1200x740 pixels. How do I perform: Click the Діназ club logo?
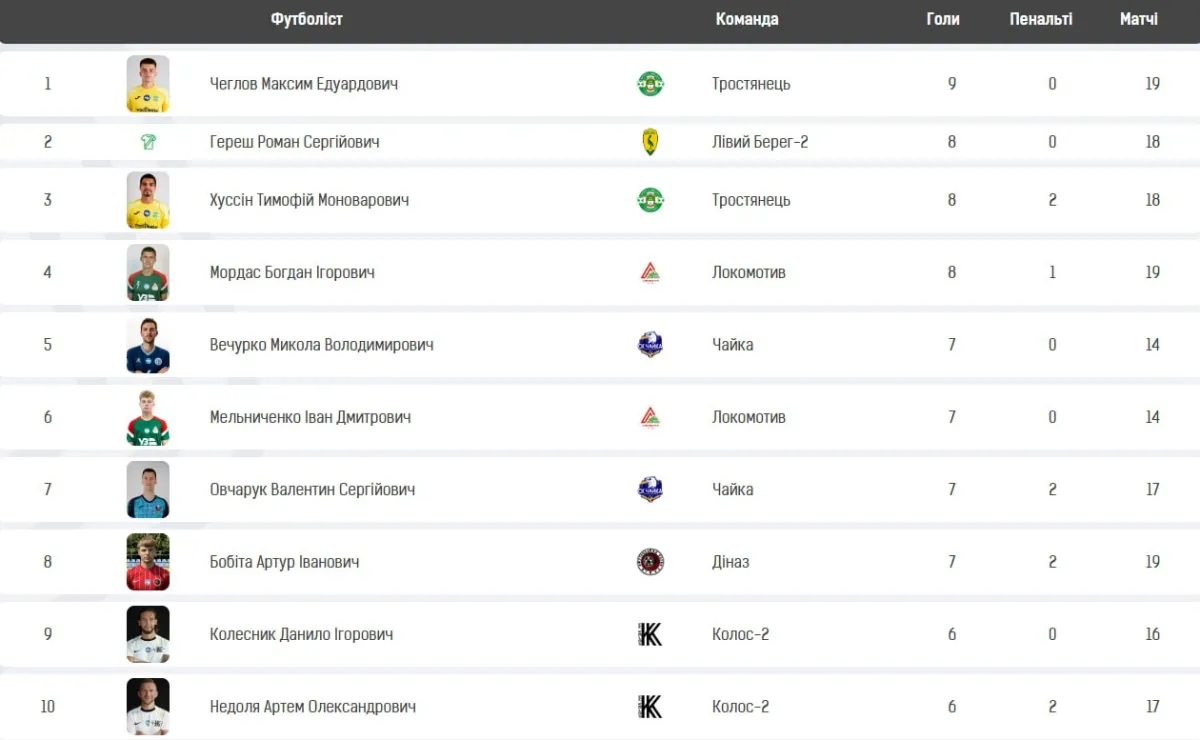pos(650,562)
